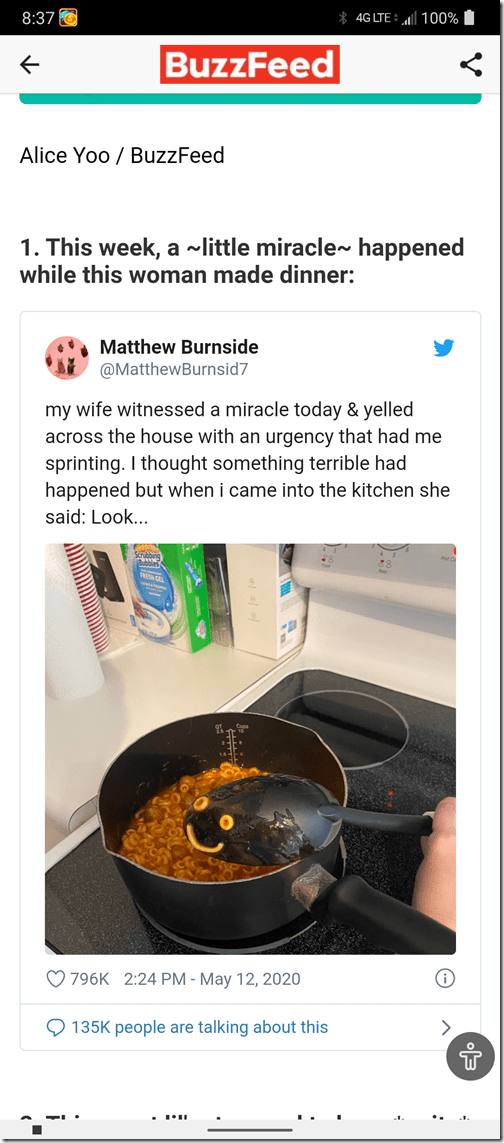This screenshot has height=1143, width=504.
Task: Tap the tweet timestamp May 12, 2020
Action: tap(212, 978)
